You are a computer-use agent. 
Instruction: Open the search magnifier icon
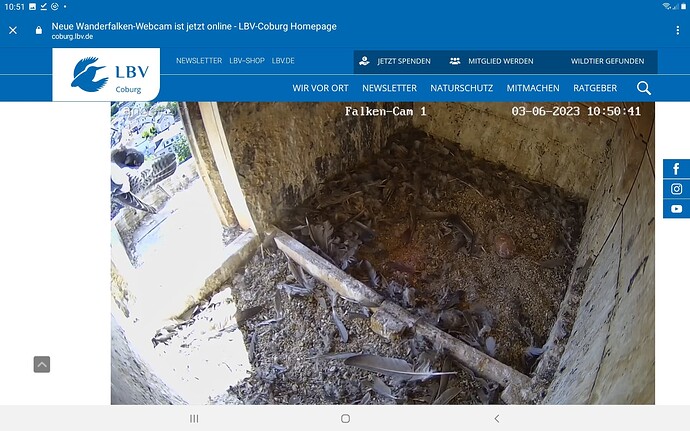[644, 88]
